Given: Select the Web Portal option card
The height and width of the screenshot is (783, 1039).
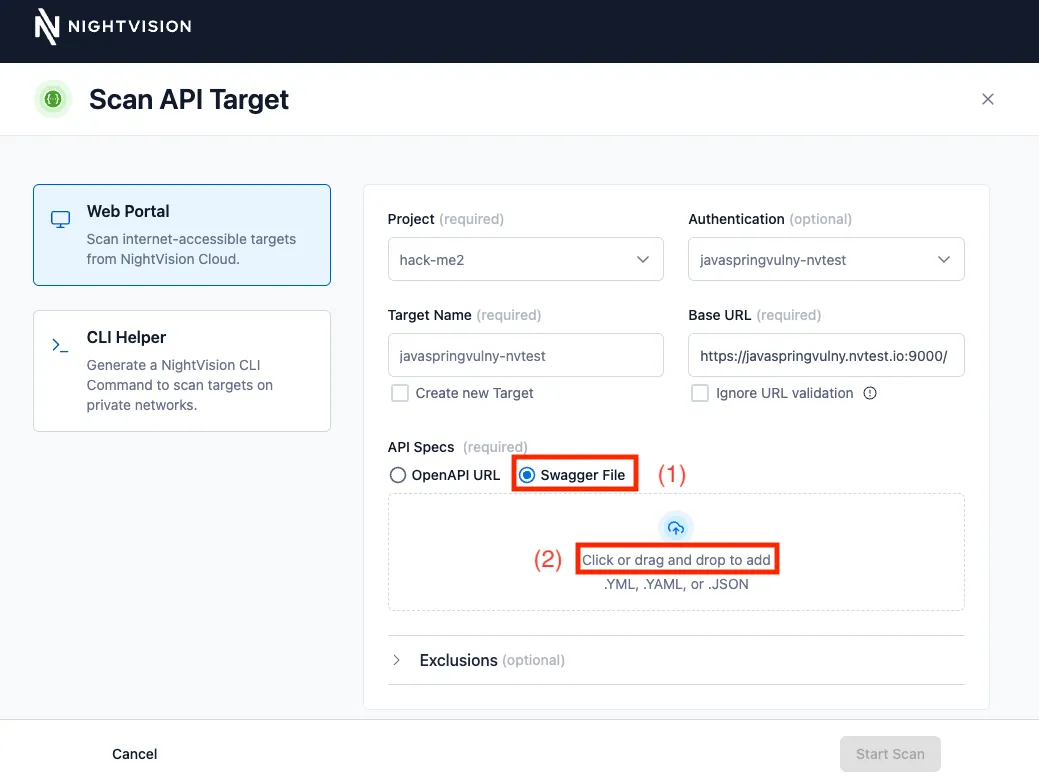Looking at the screenshot, I should point(182,235).
